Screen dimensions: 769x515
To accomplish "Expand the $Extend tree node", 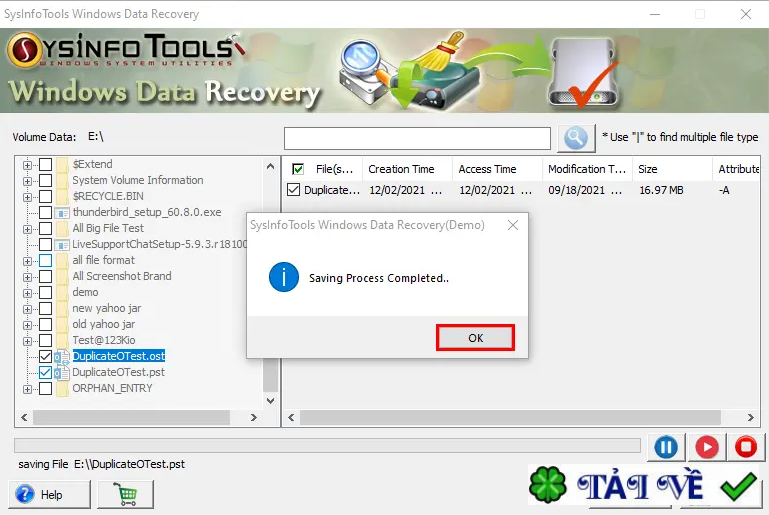I will coord(27,165).
